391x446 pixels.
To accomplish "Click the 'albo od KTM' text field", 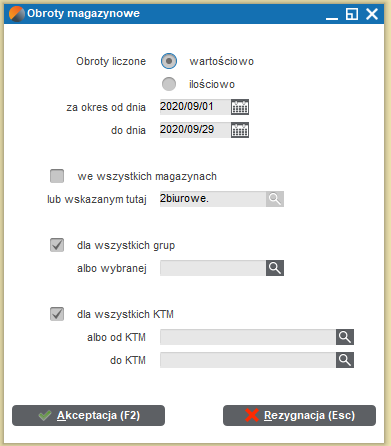I will [248, 337].
